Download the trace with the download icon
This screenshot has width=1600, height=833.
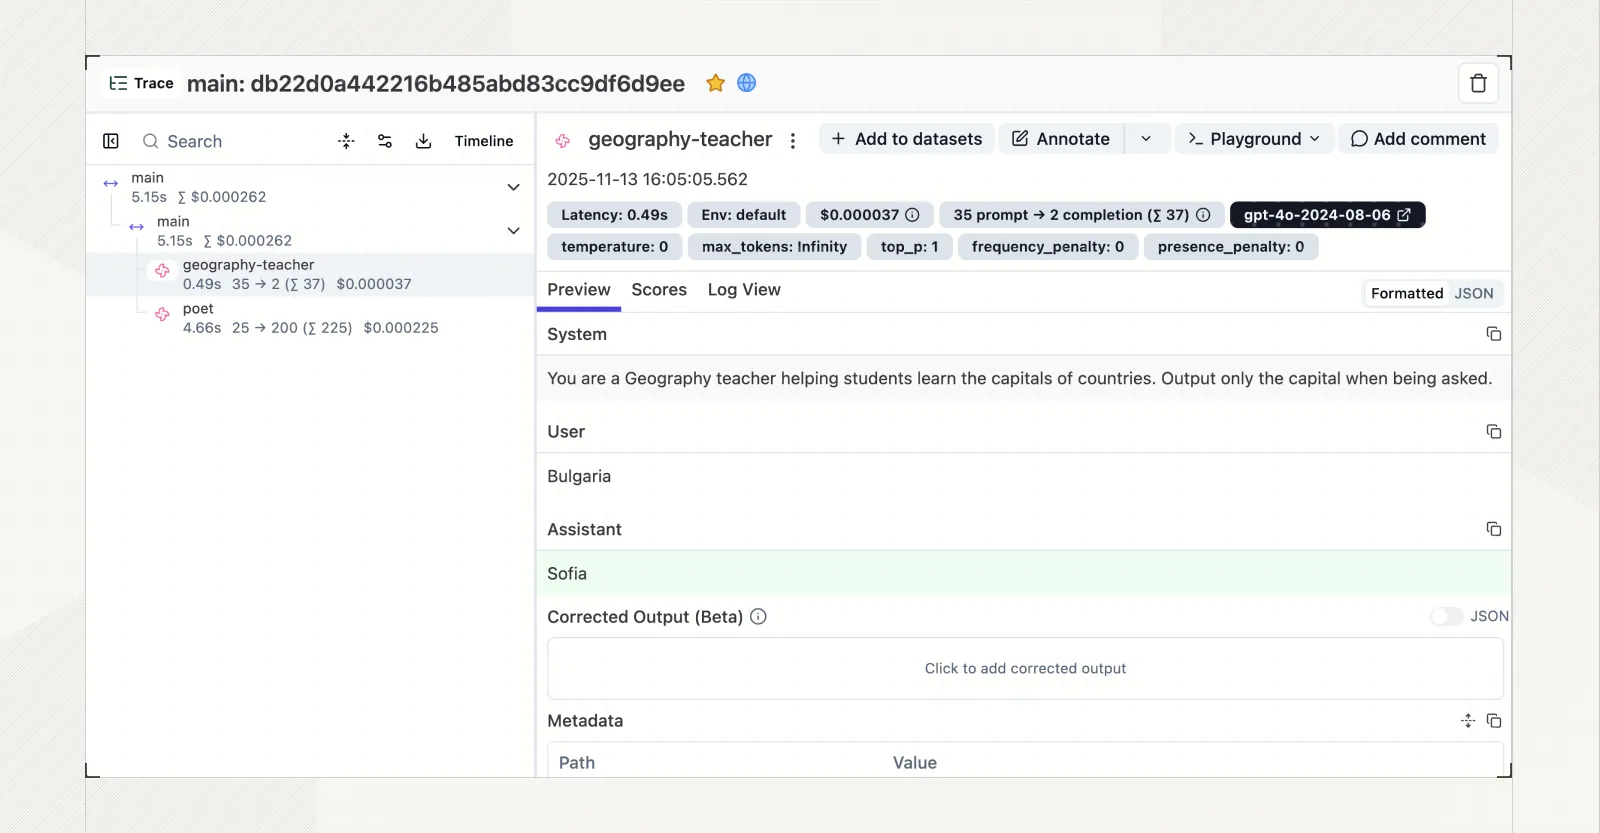424,141
